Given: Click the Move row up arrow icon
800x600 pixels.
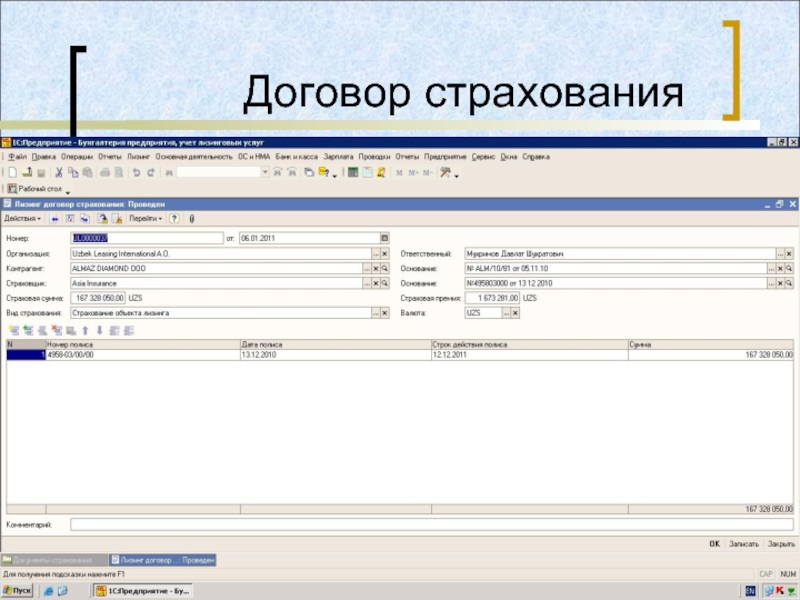Looking at the screenshot, I should 85,331.
